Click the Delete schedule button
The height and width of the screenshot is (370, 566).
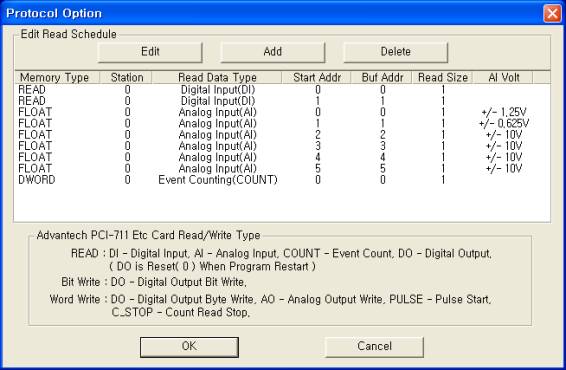pos(396,52)
